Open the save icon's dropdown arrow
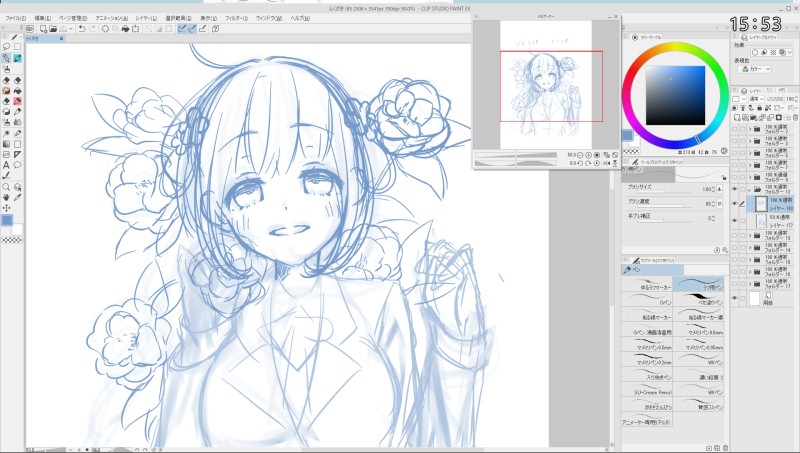This screenshot has height=453, width=800. (x=71, y=29)
